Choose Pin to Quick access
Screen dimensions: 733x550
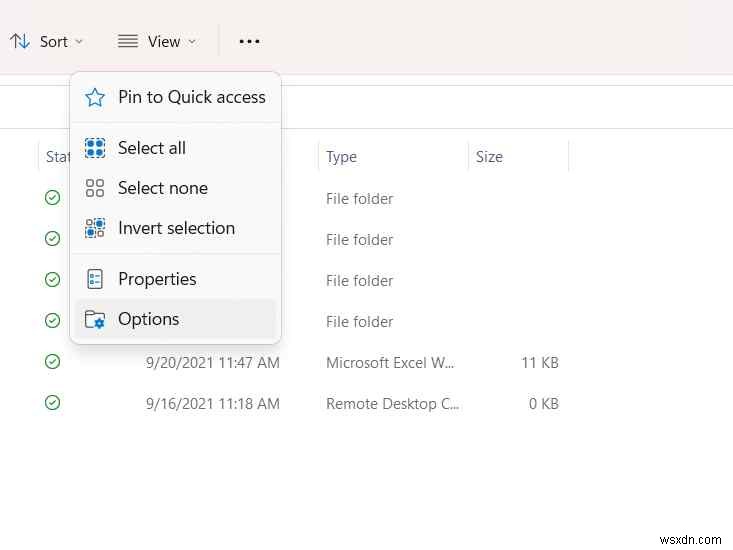(176, 97)
